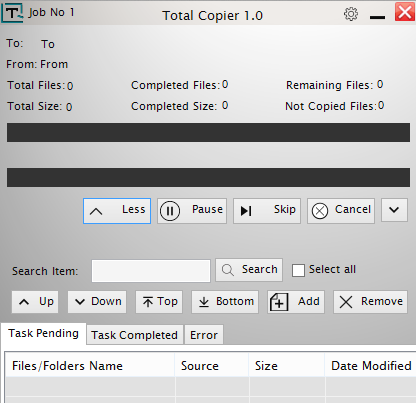Sort by the Size column header
The image size is (416, 403).
click(x=287, y=366)
